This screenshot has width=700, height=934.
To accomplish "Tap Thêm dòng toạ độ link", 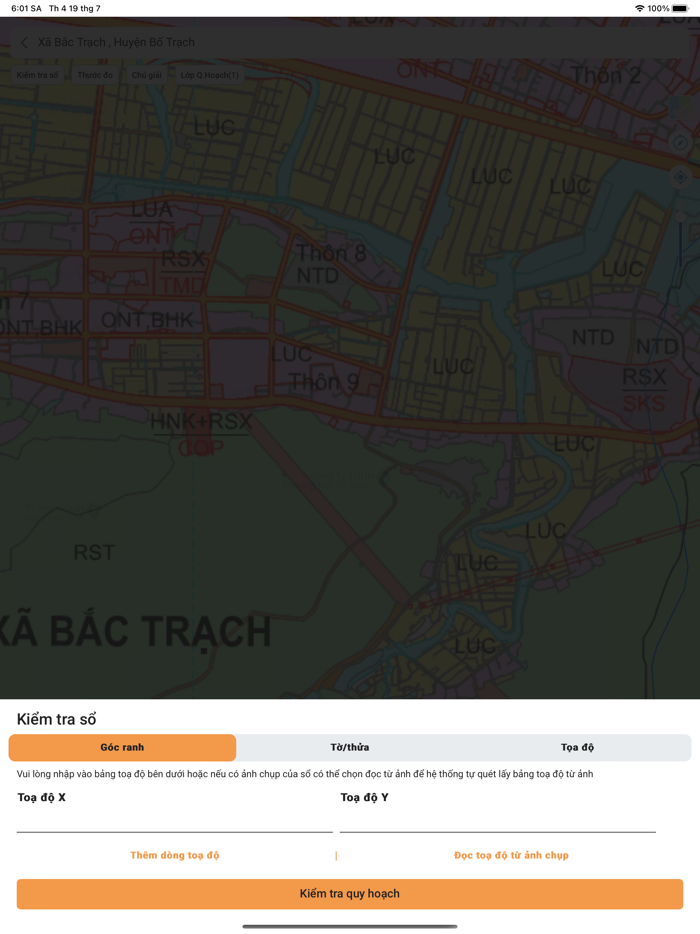I will 175,855.
